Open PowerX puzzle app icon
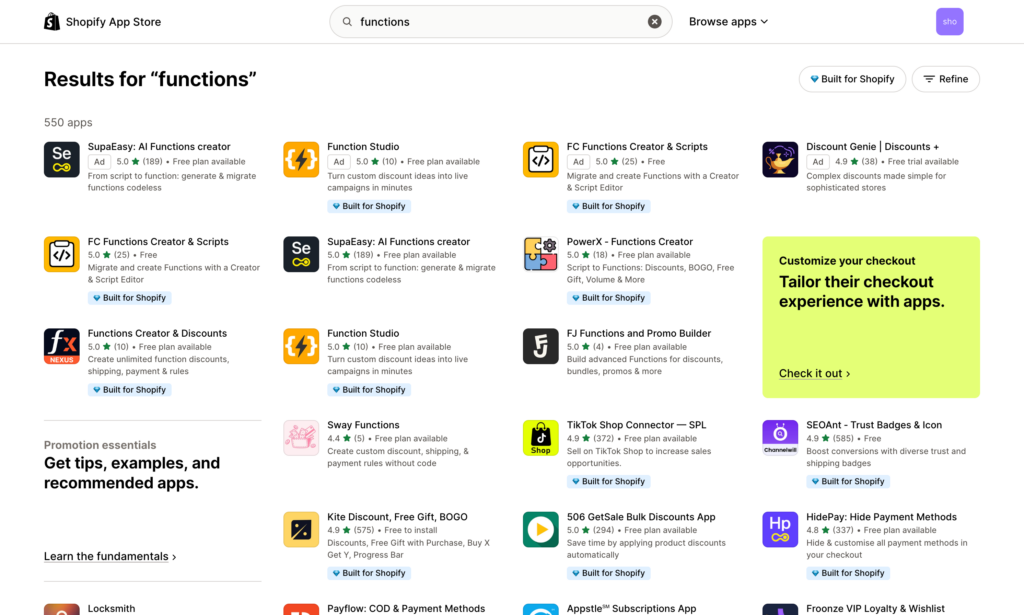Screen dimensions: 1024x615 [x=541, y=254]
